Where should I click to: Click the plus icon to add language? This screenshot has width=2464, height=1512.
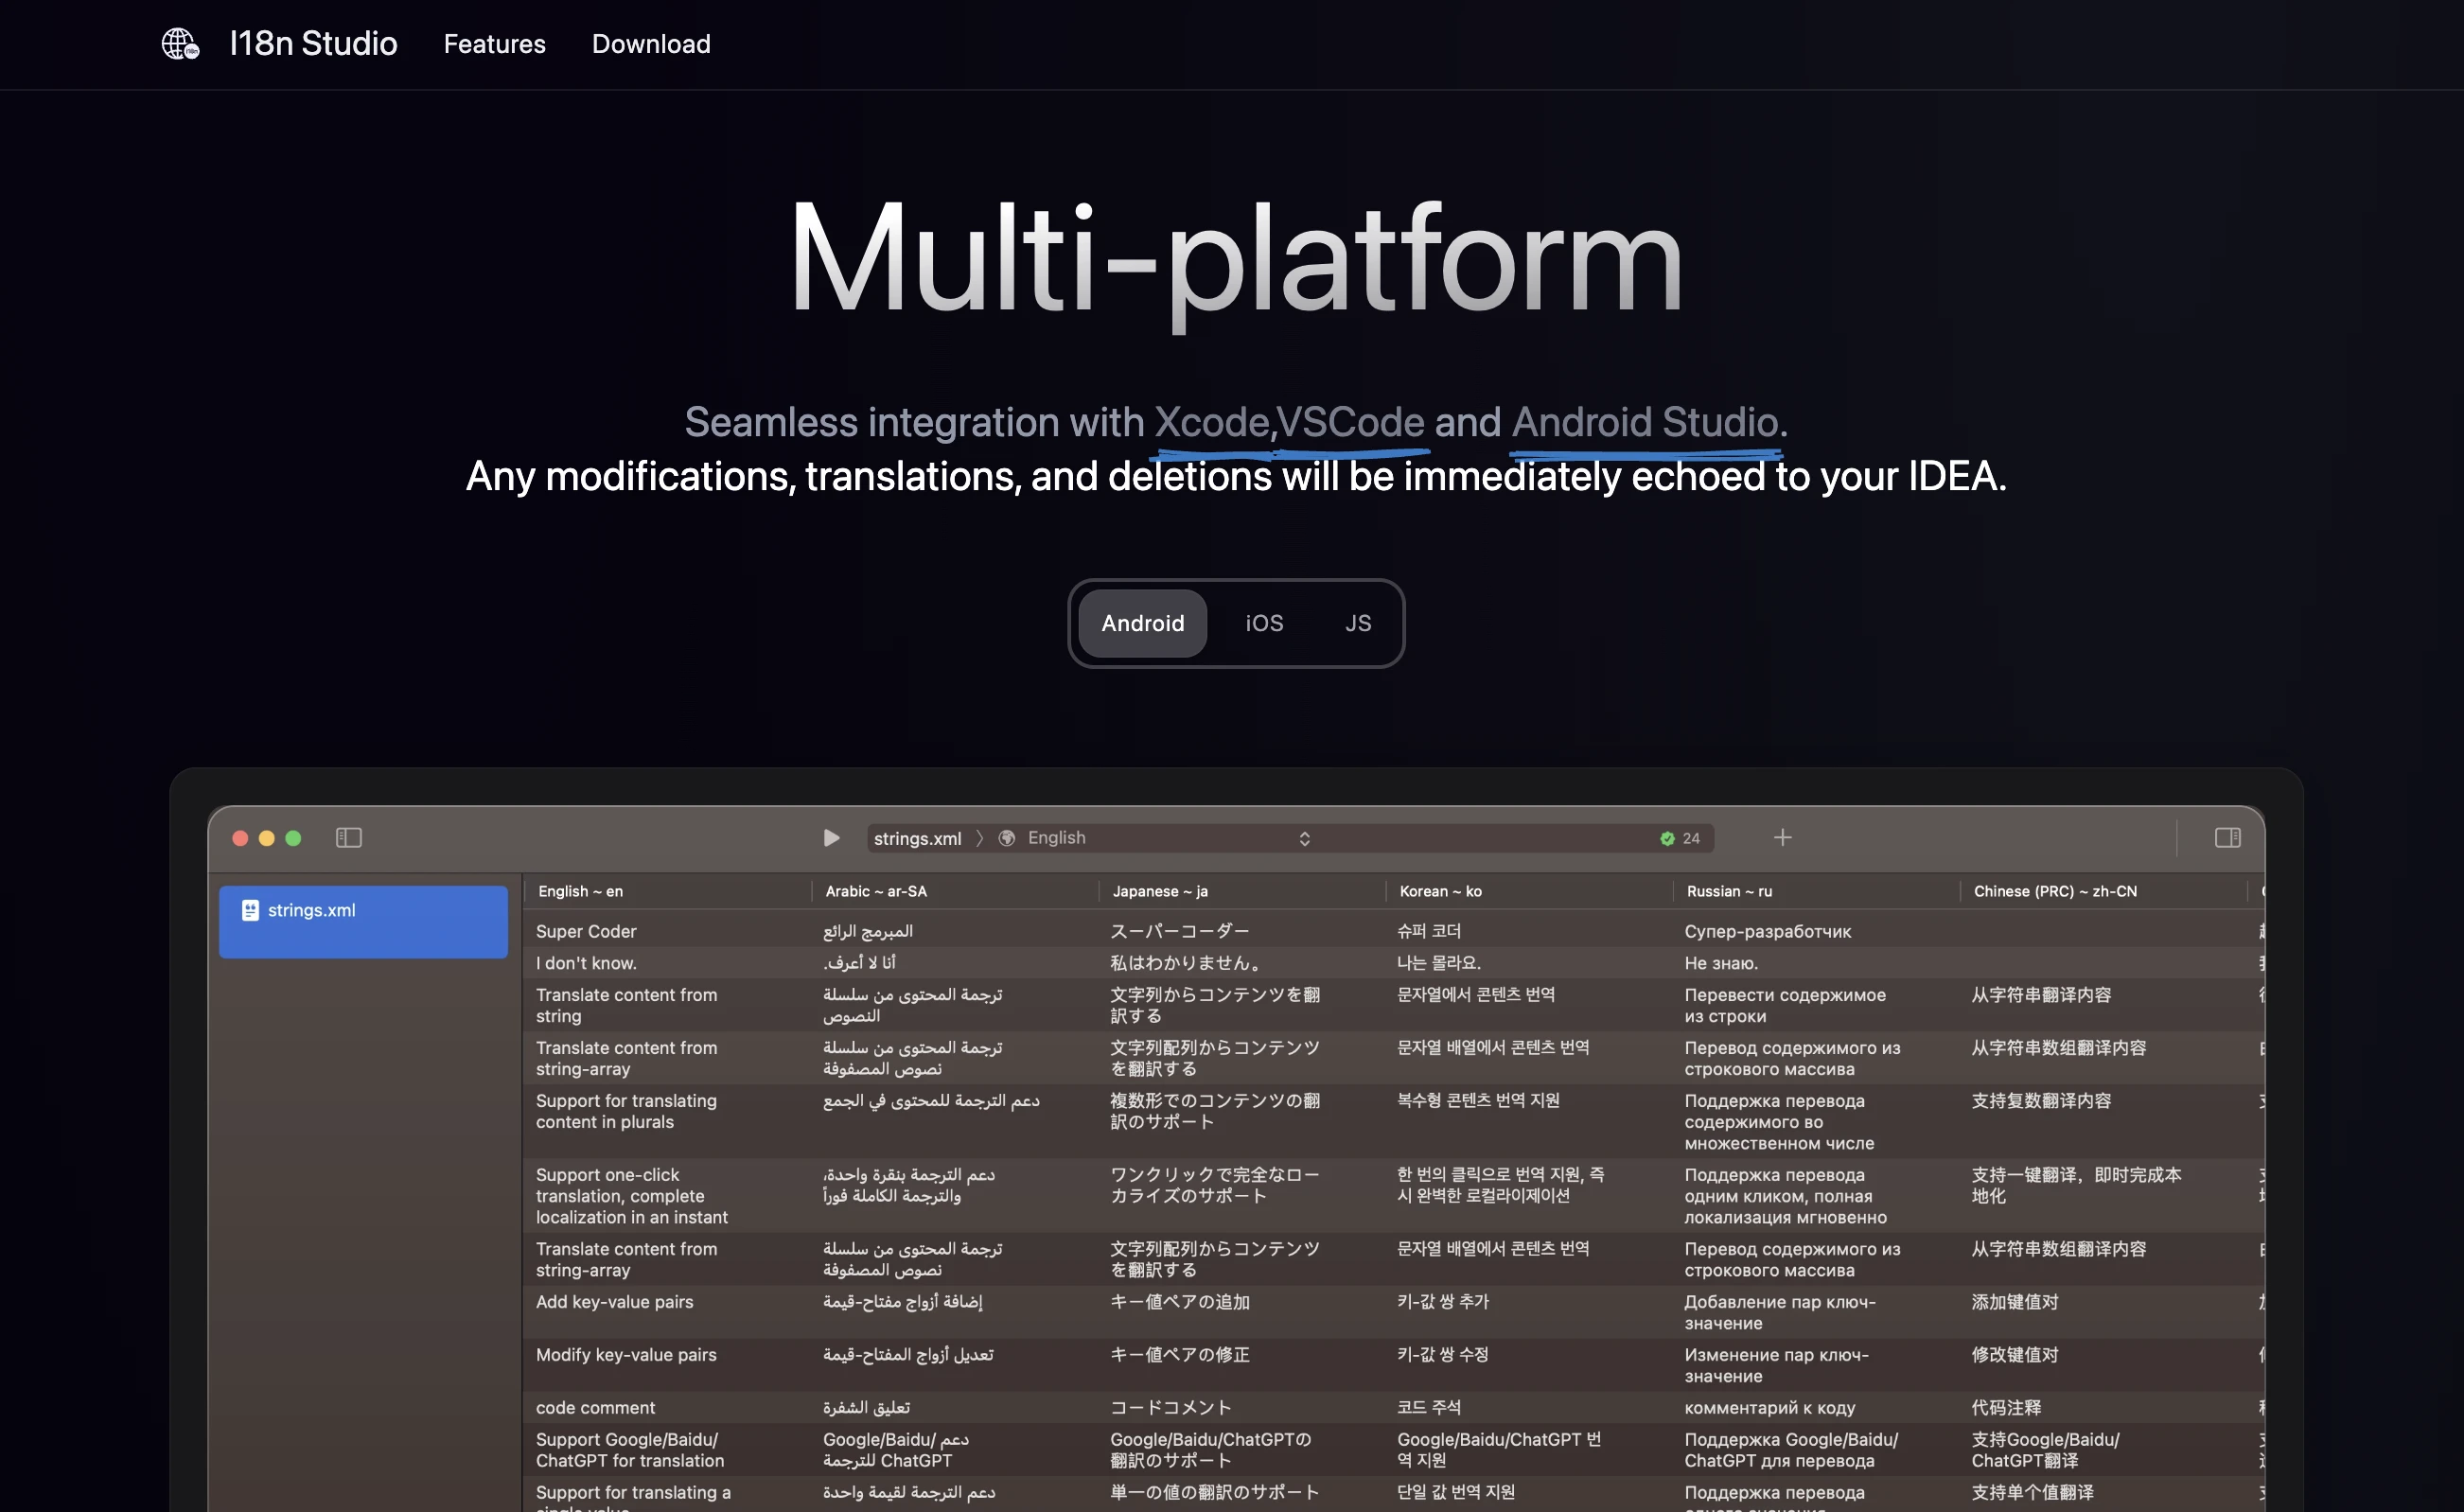[x=1782, y=837]
